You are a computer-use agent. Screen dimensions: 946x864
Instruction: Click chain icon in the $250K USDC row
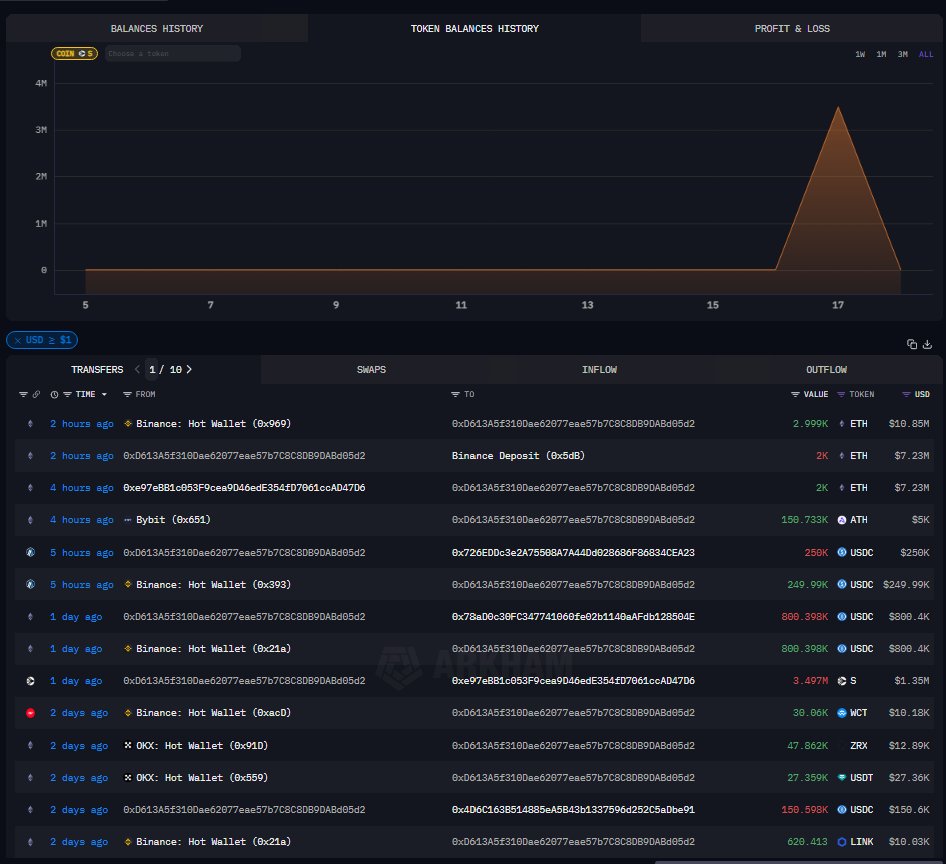coord(30,552)
